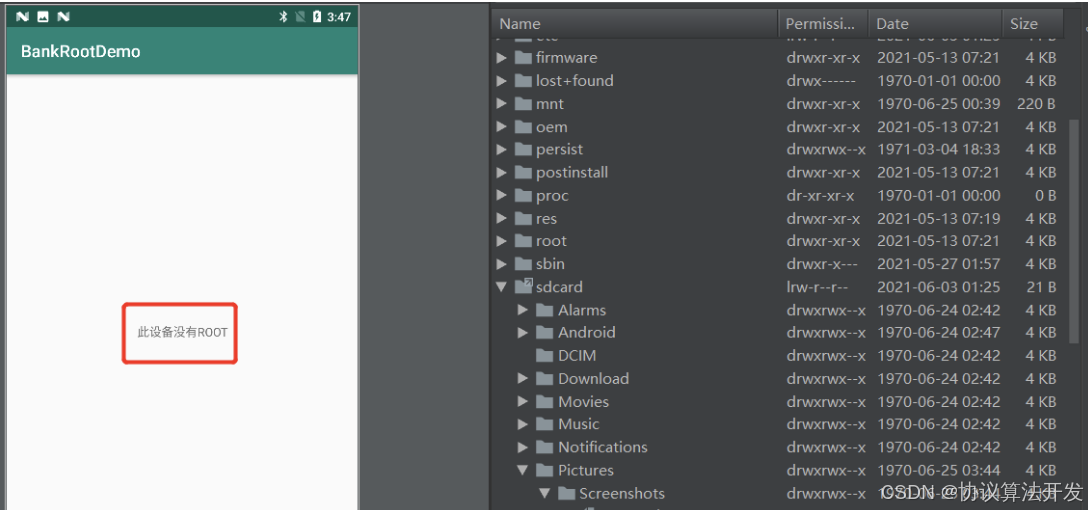Sort files by Size column header

1032,24
